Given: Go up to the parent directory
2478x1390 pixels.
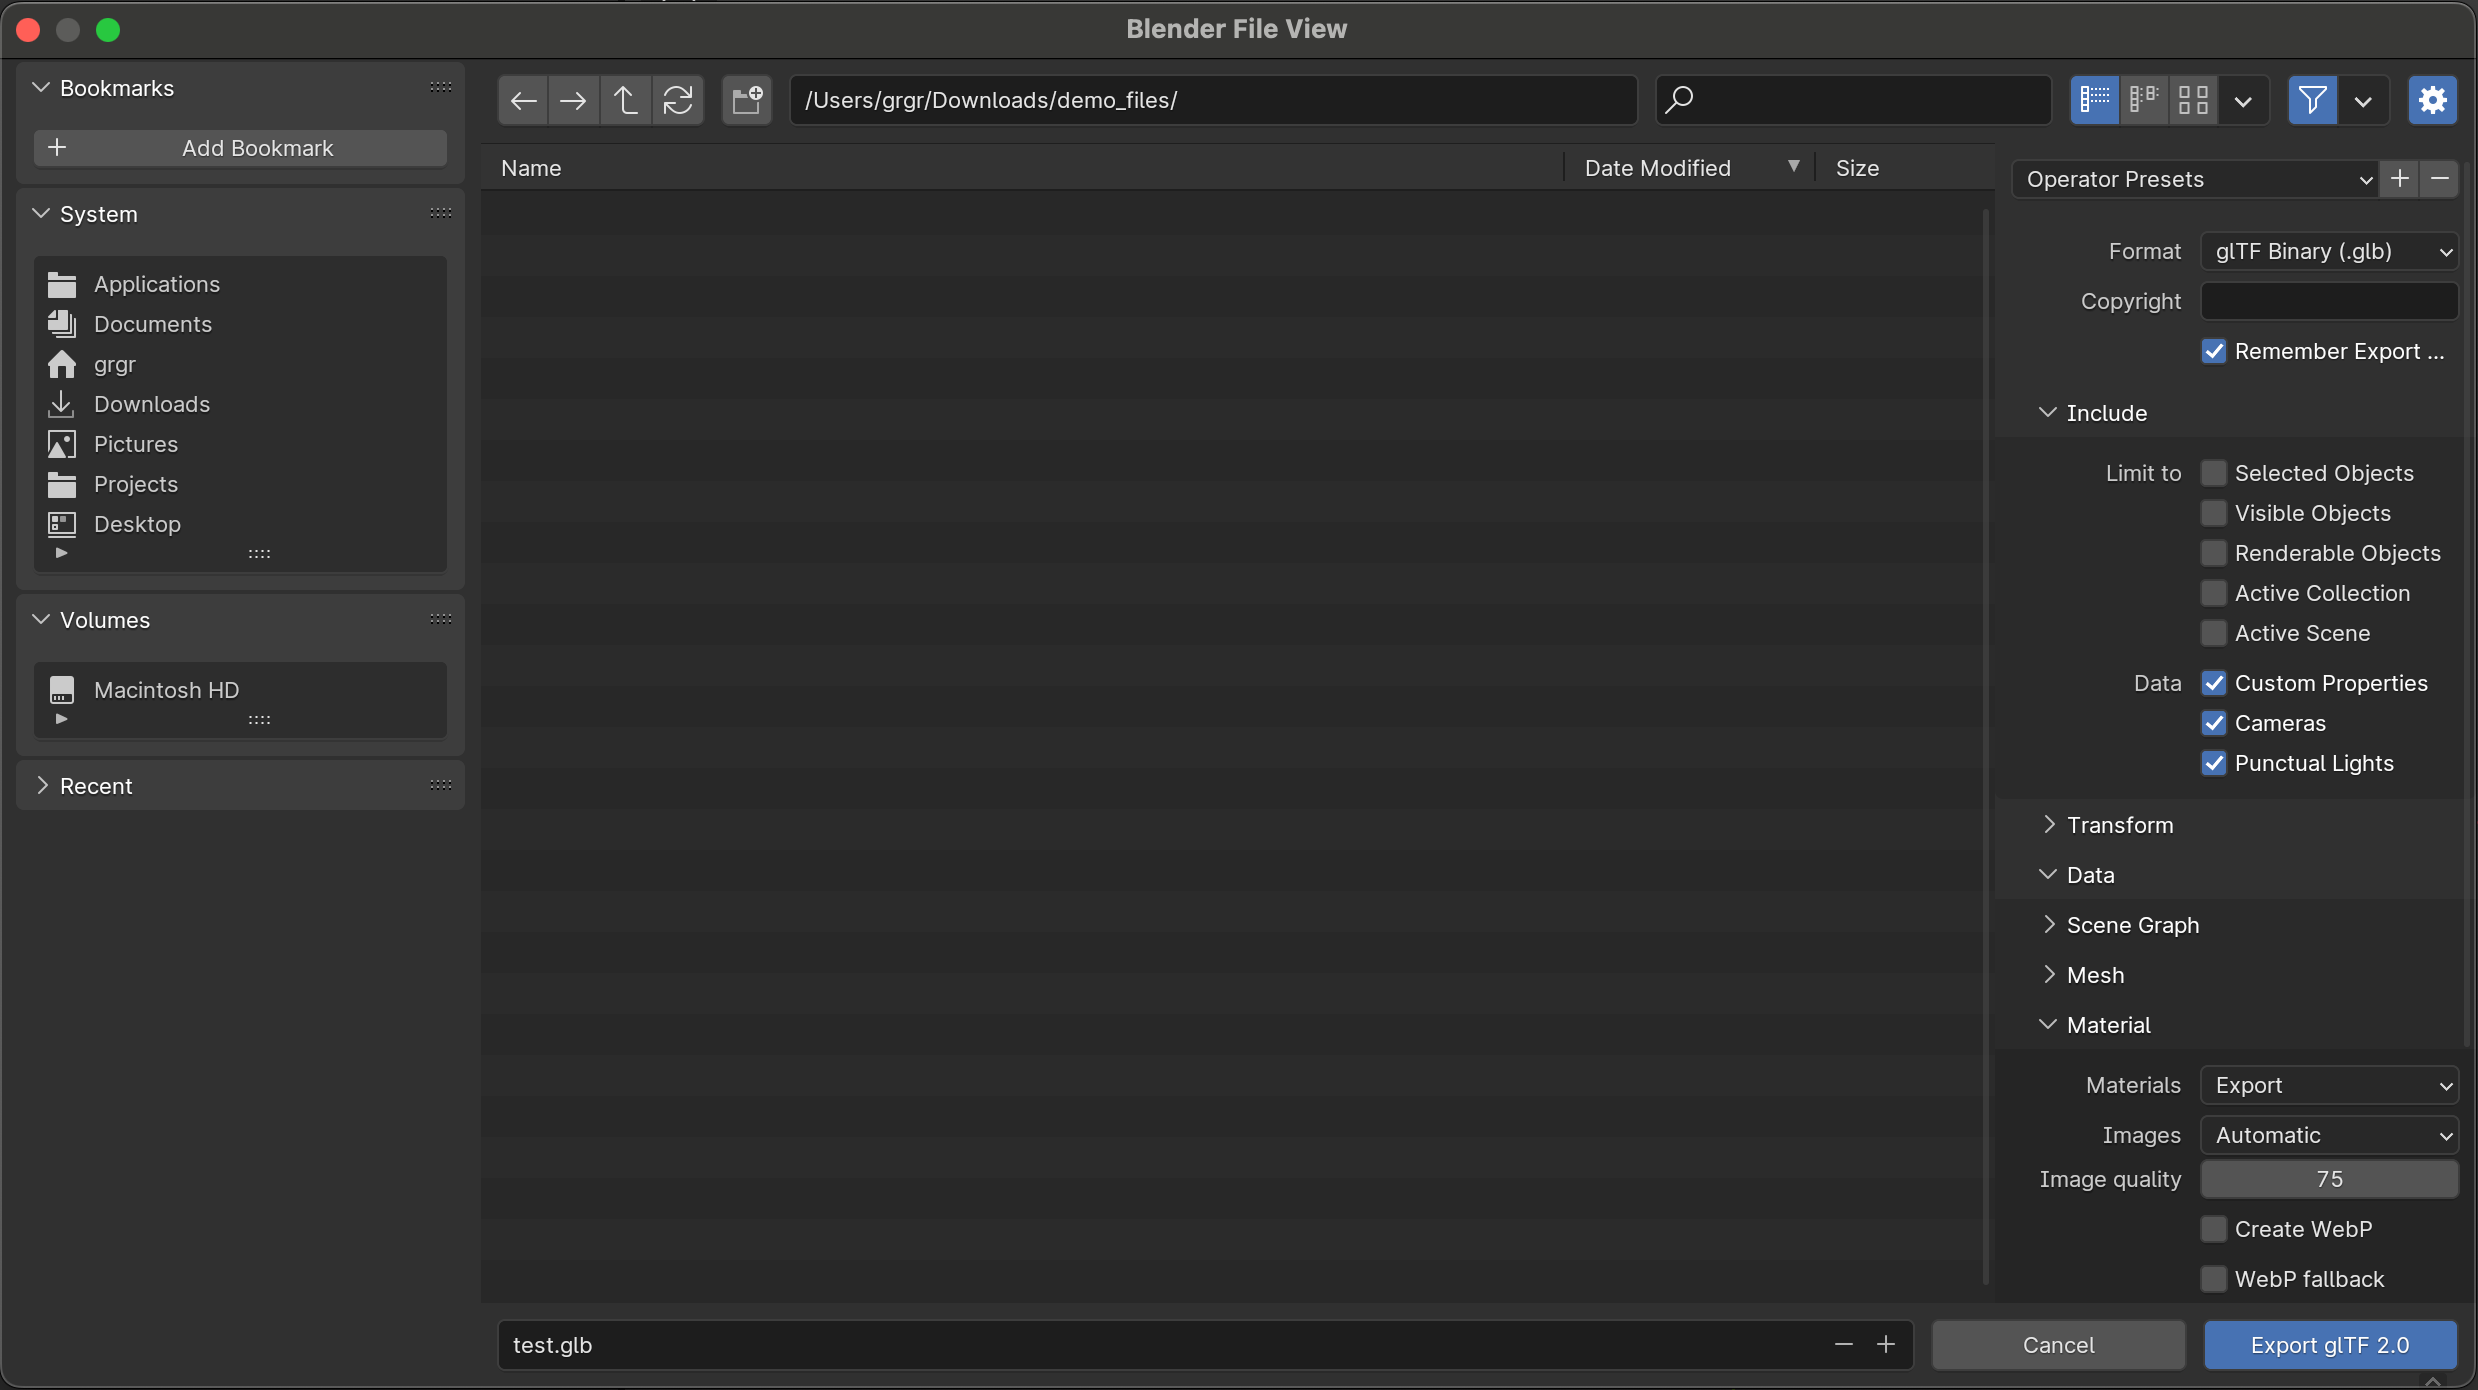Looking at the screenshot, I should (625, 100).
